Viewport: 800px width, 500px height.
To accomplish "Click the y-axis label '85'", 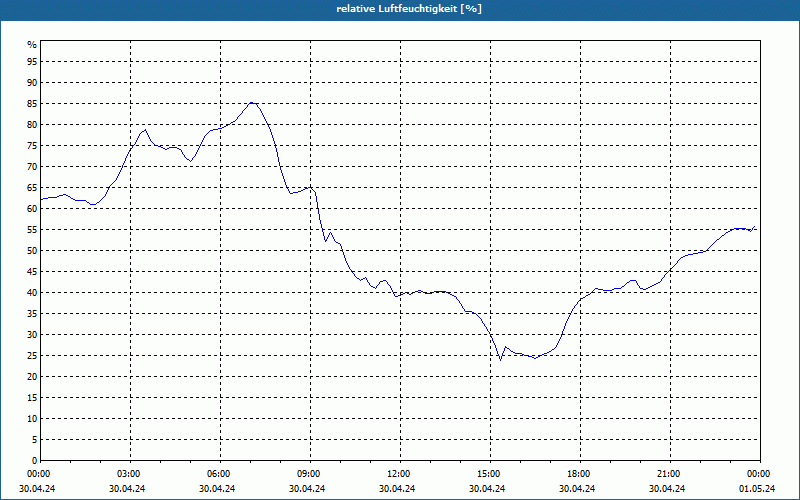I will 32,104.
